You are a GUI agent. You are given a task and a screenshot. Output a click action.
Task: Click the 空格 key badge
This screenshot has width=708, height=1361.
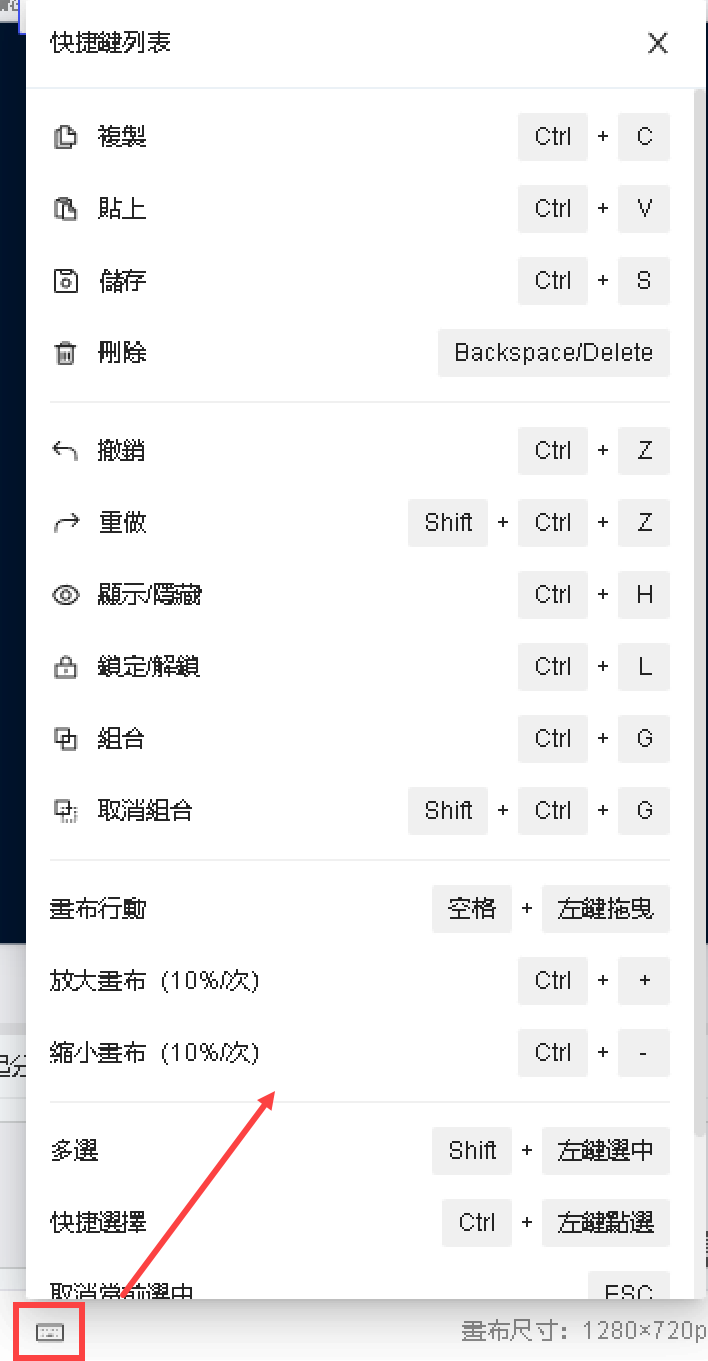pyautogui.click(x=472, y=909)
